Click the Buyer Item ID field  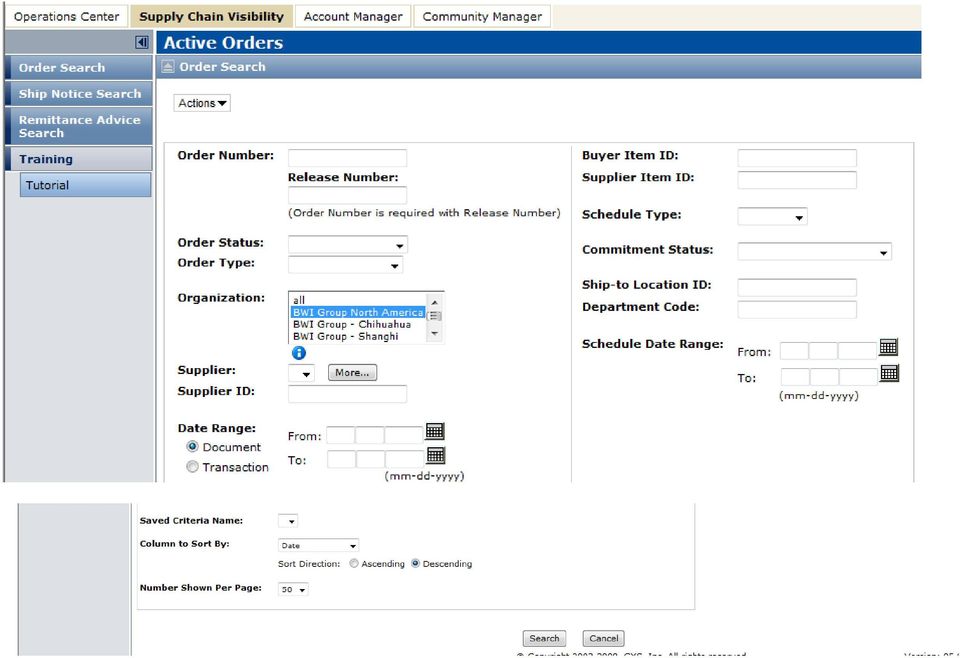click(797, 158)
